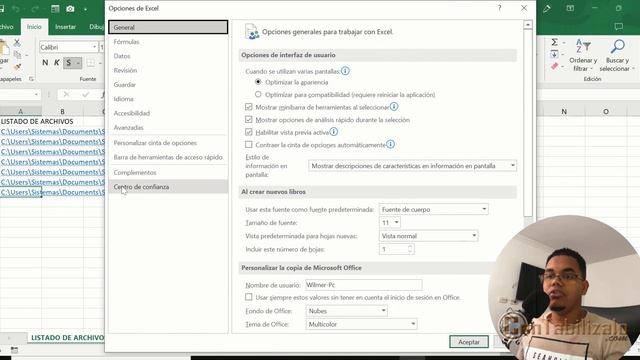Select Datos category in options list
Viewport: 640px width, 360px height.
pos(168,56)
